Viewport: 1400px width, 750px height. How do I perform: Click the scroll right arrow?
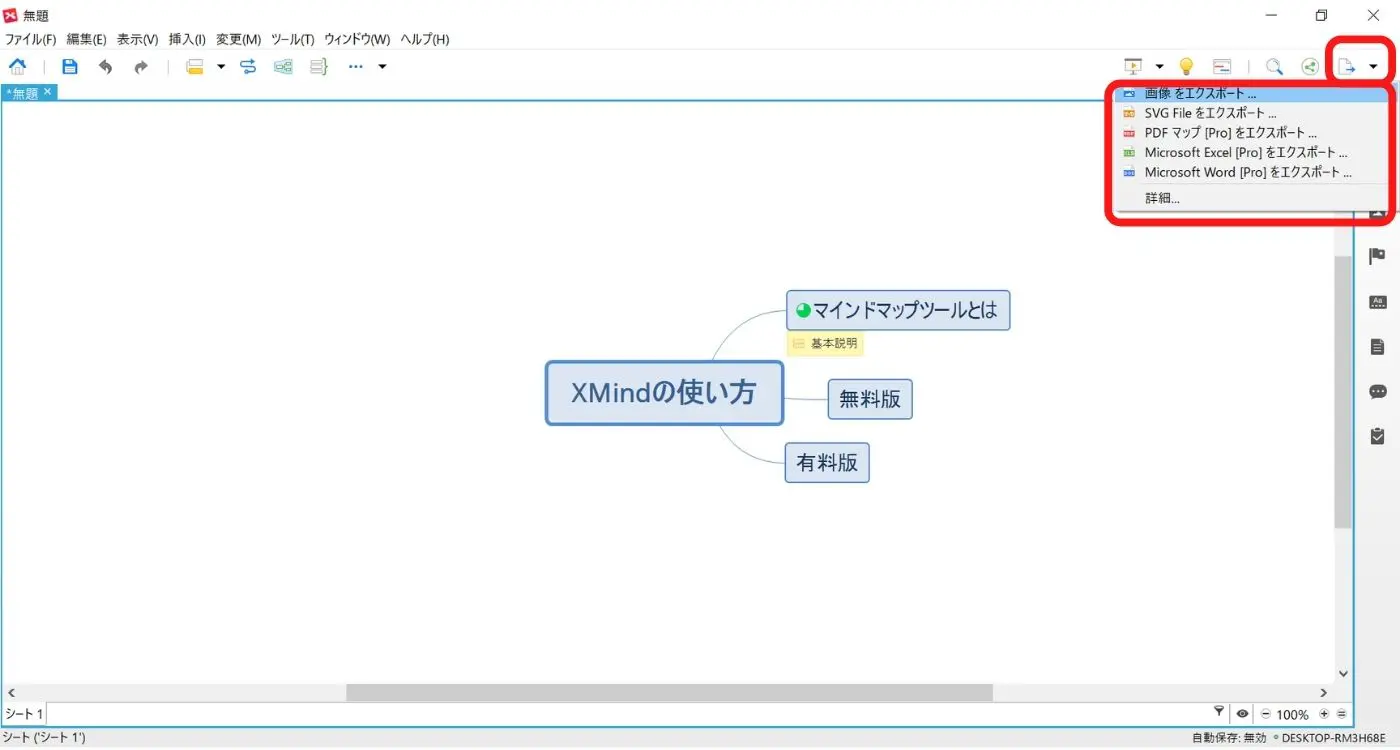coord(1324,692)
